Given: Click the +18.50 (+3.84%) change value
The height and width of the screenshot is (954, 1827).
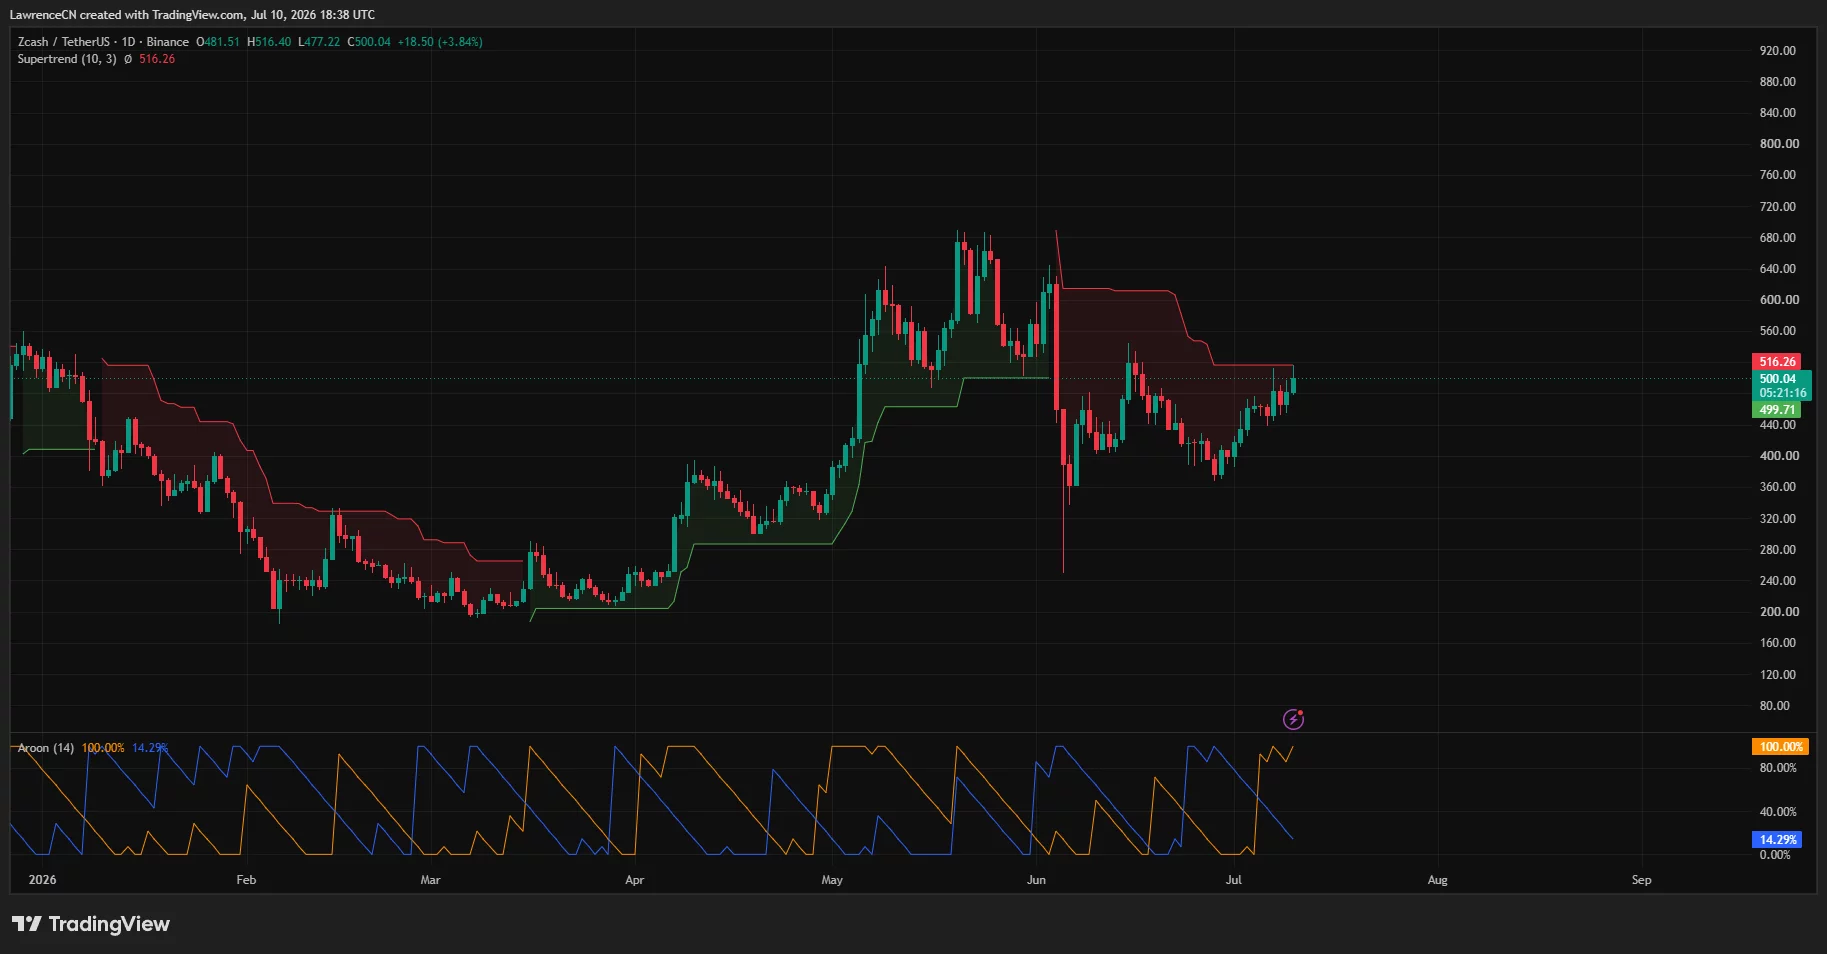Looking at the screenshot, I should click(x=440, y=42).
